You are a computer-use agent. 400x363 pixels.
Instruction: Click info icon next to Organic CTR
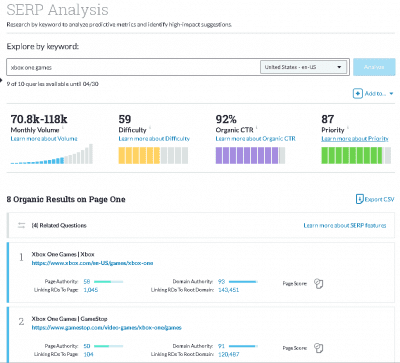[x=257, y=127]
